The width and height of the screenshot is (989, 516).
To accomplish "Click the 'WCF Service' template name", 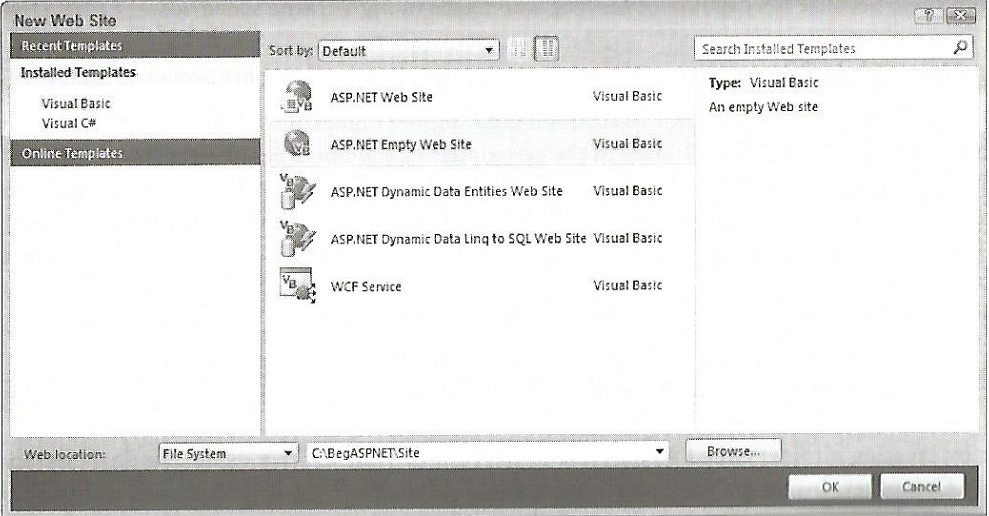I will pyautogui.click(x=366, y=286).
